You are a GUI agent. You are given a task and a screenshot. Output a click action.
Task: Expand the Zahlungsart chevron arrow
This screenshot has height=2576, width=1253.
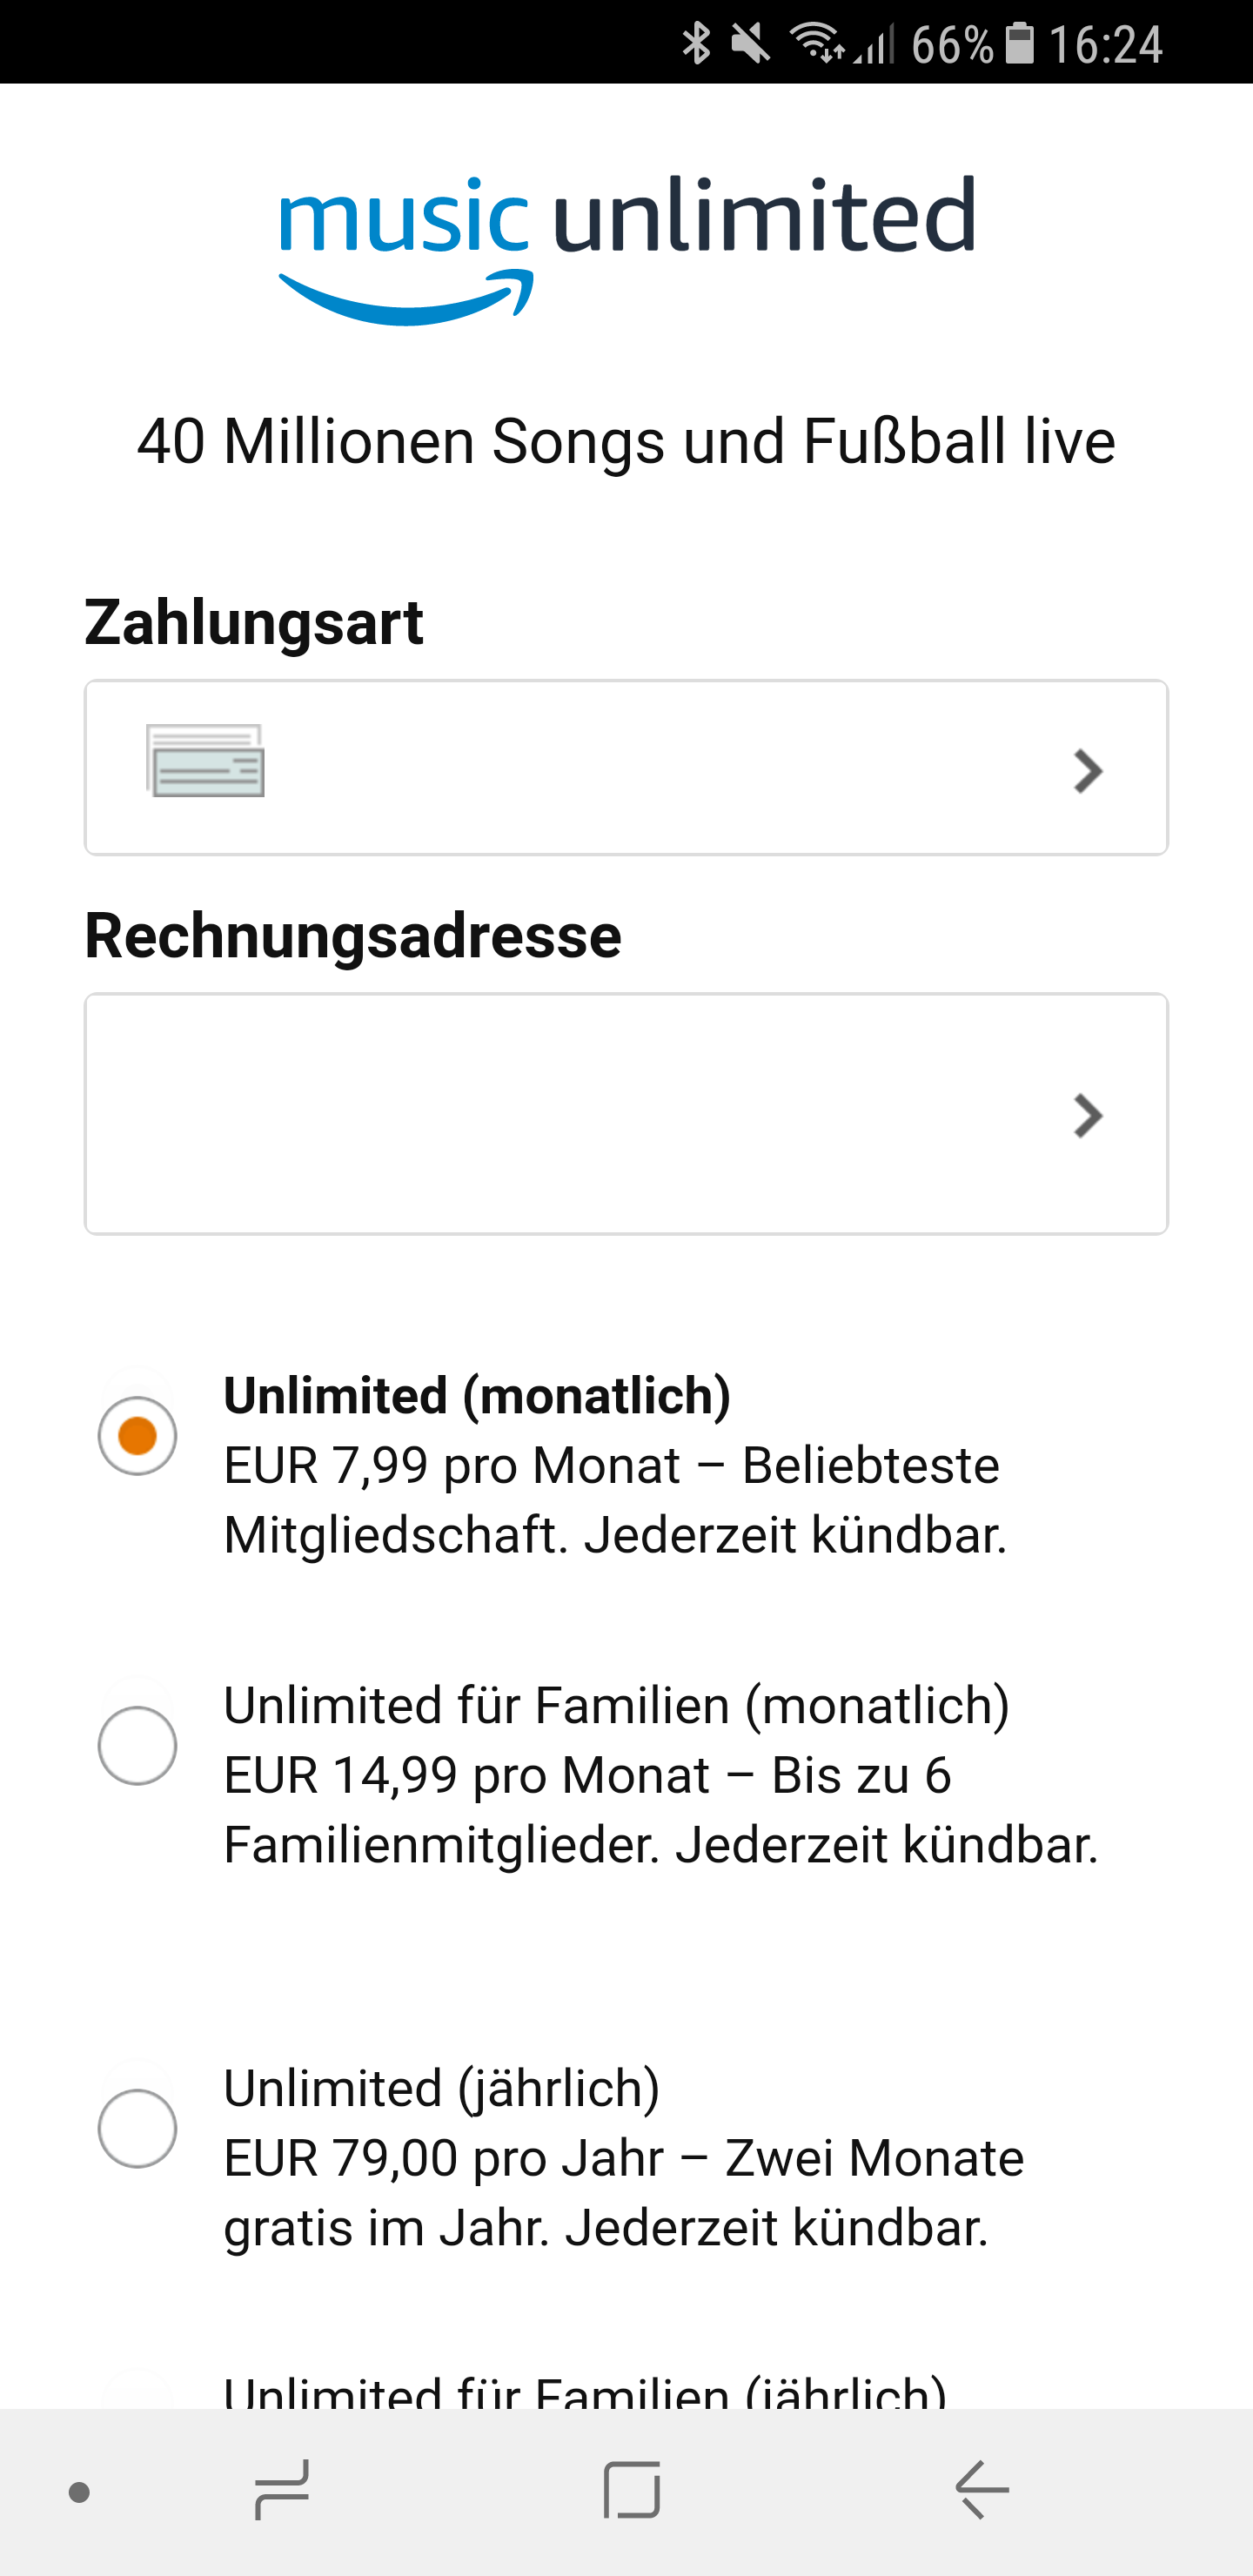[1088, 771]
